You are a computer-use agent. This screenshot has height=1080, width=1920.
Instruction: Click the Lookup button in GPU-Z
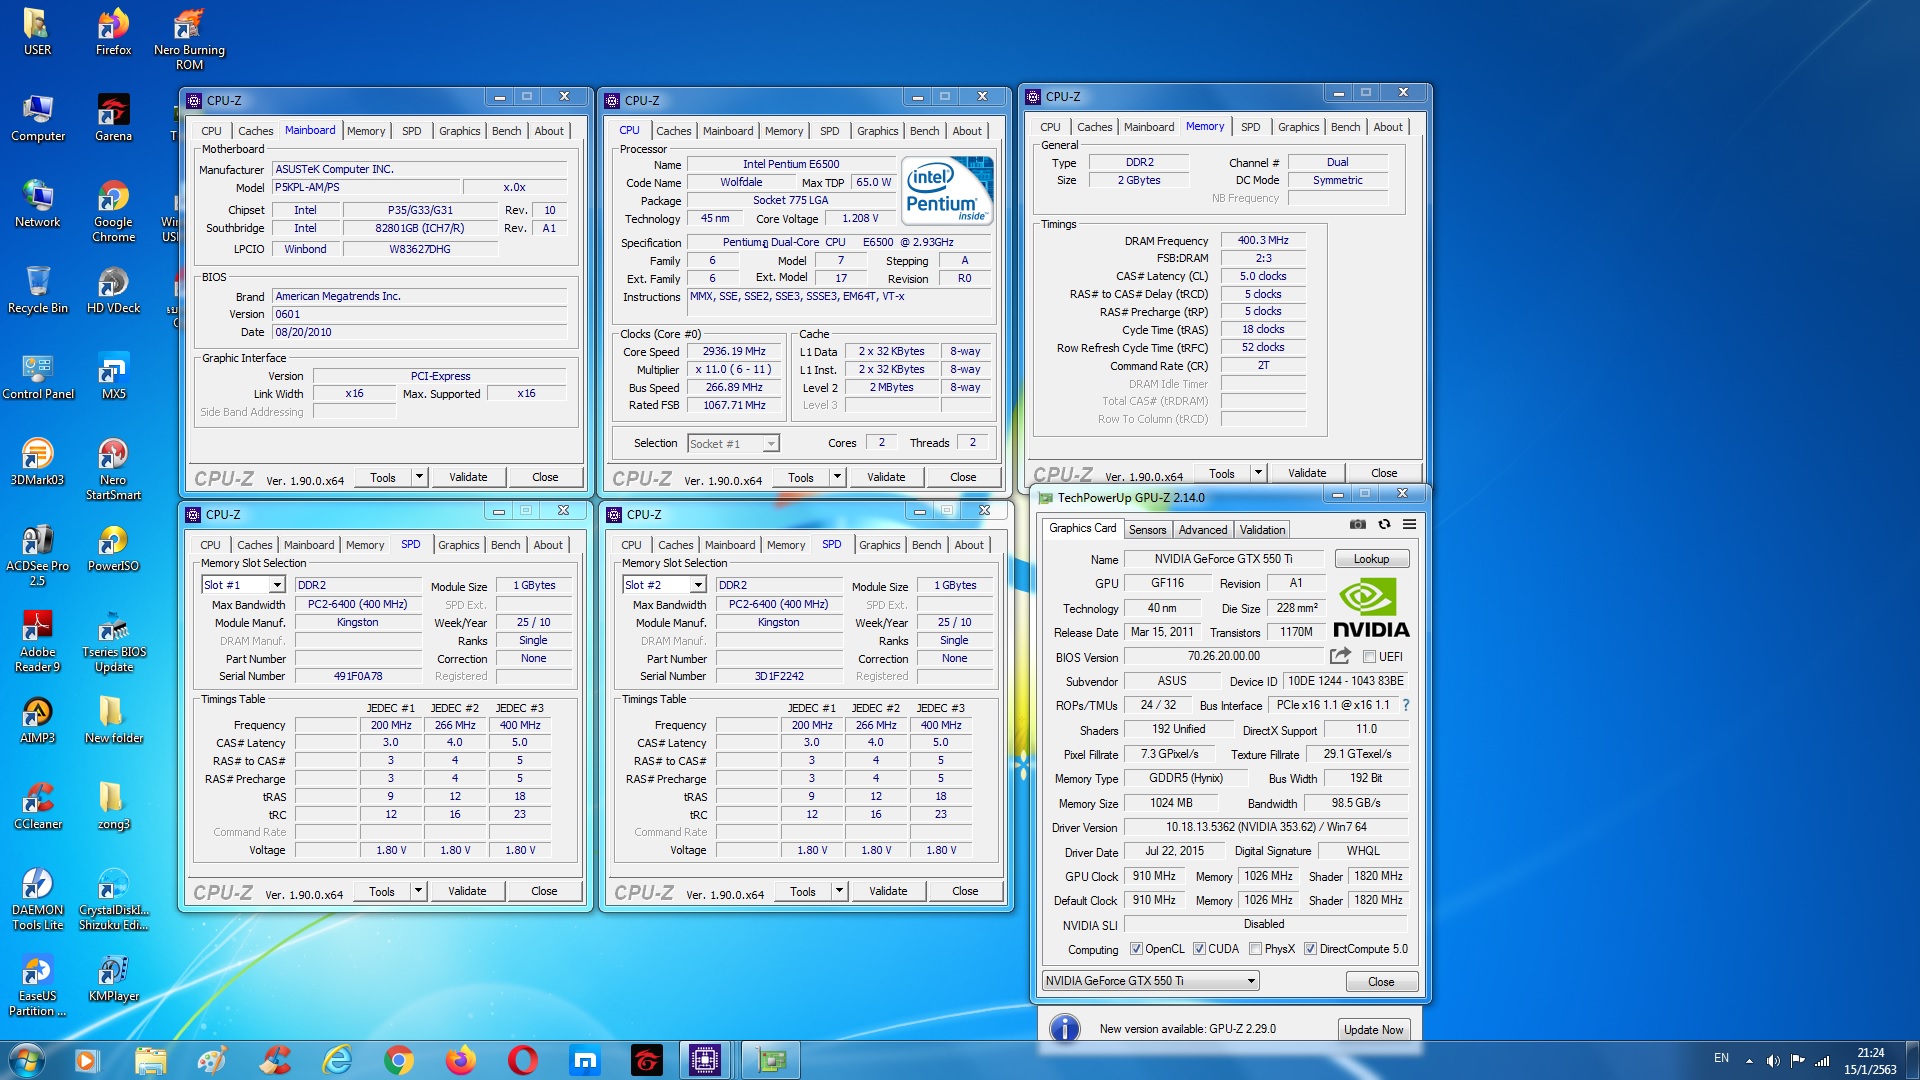pyautogui.click(x=1371, y=559)
